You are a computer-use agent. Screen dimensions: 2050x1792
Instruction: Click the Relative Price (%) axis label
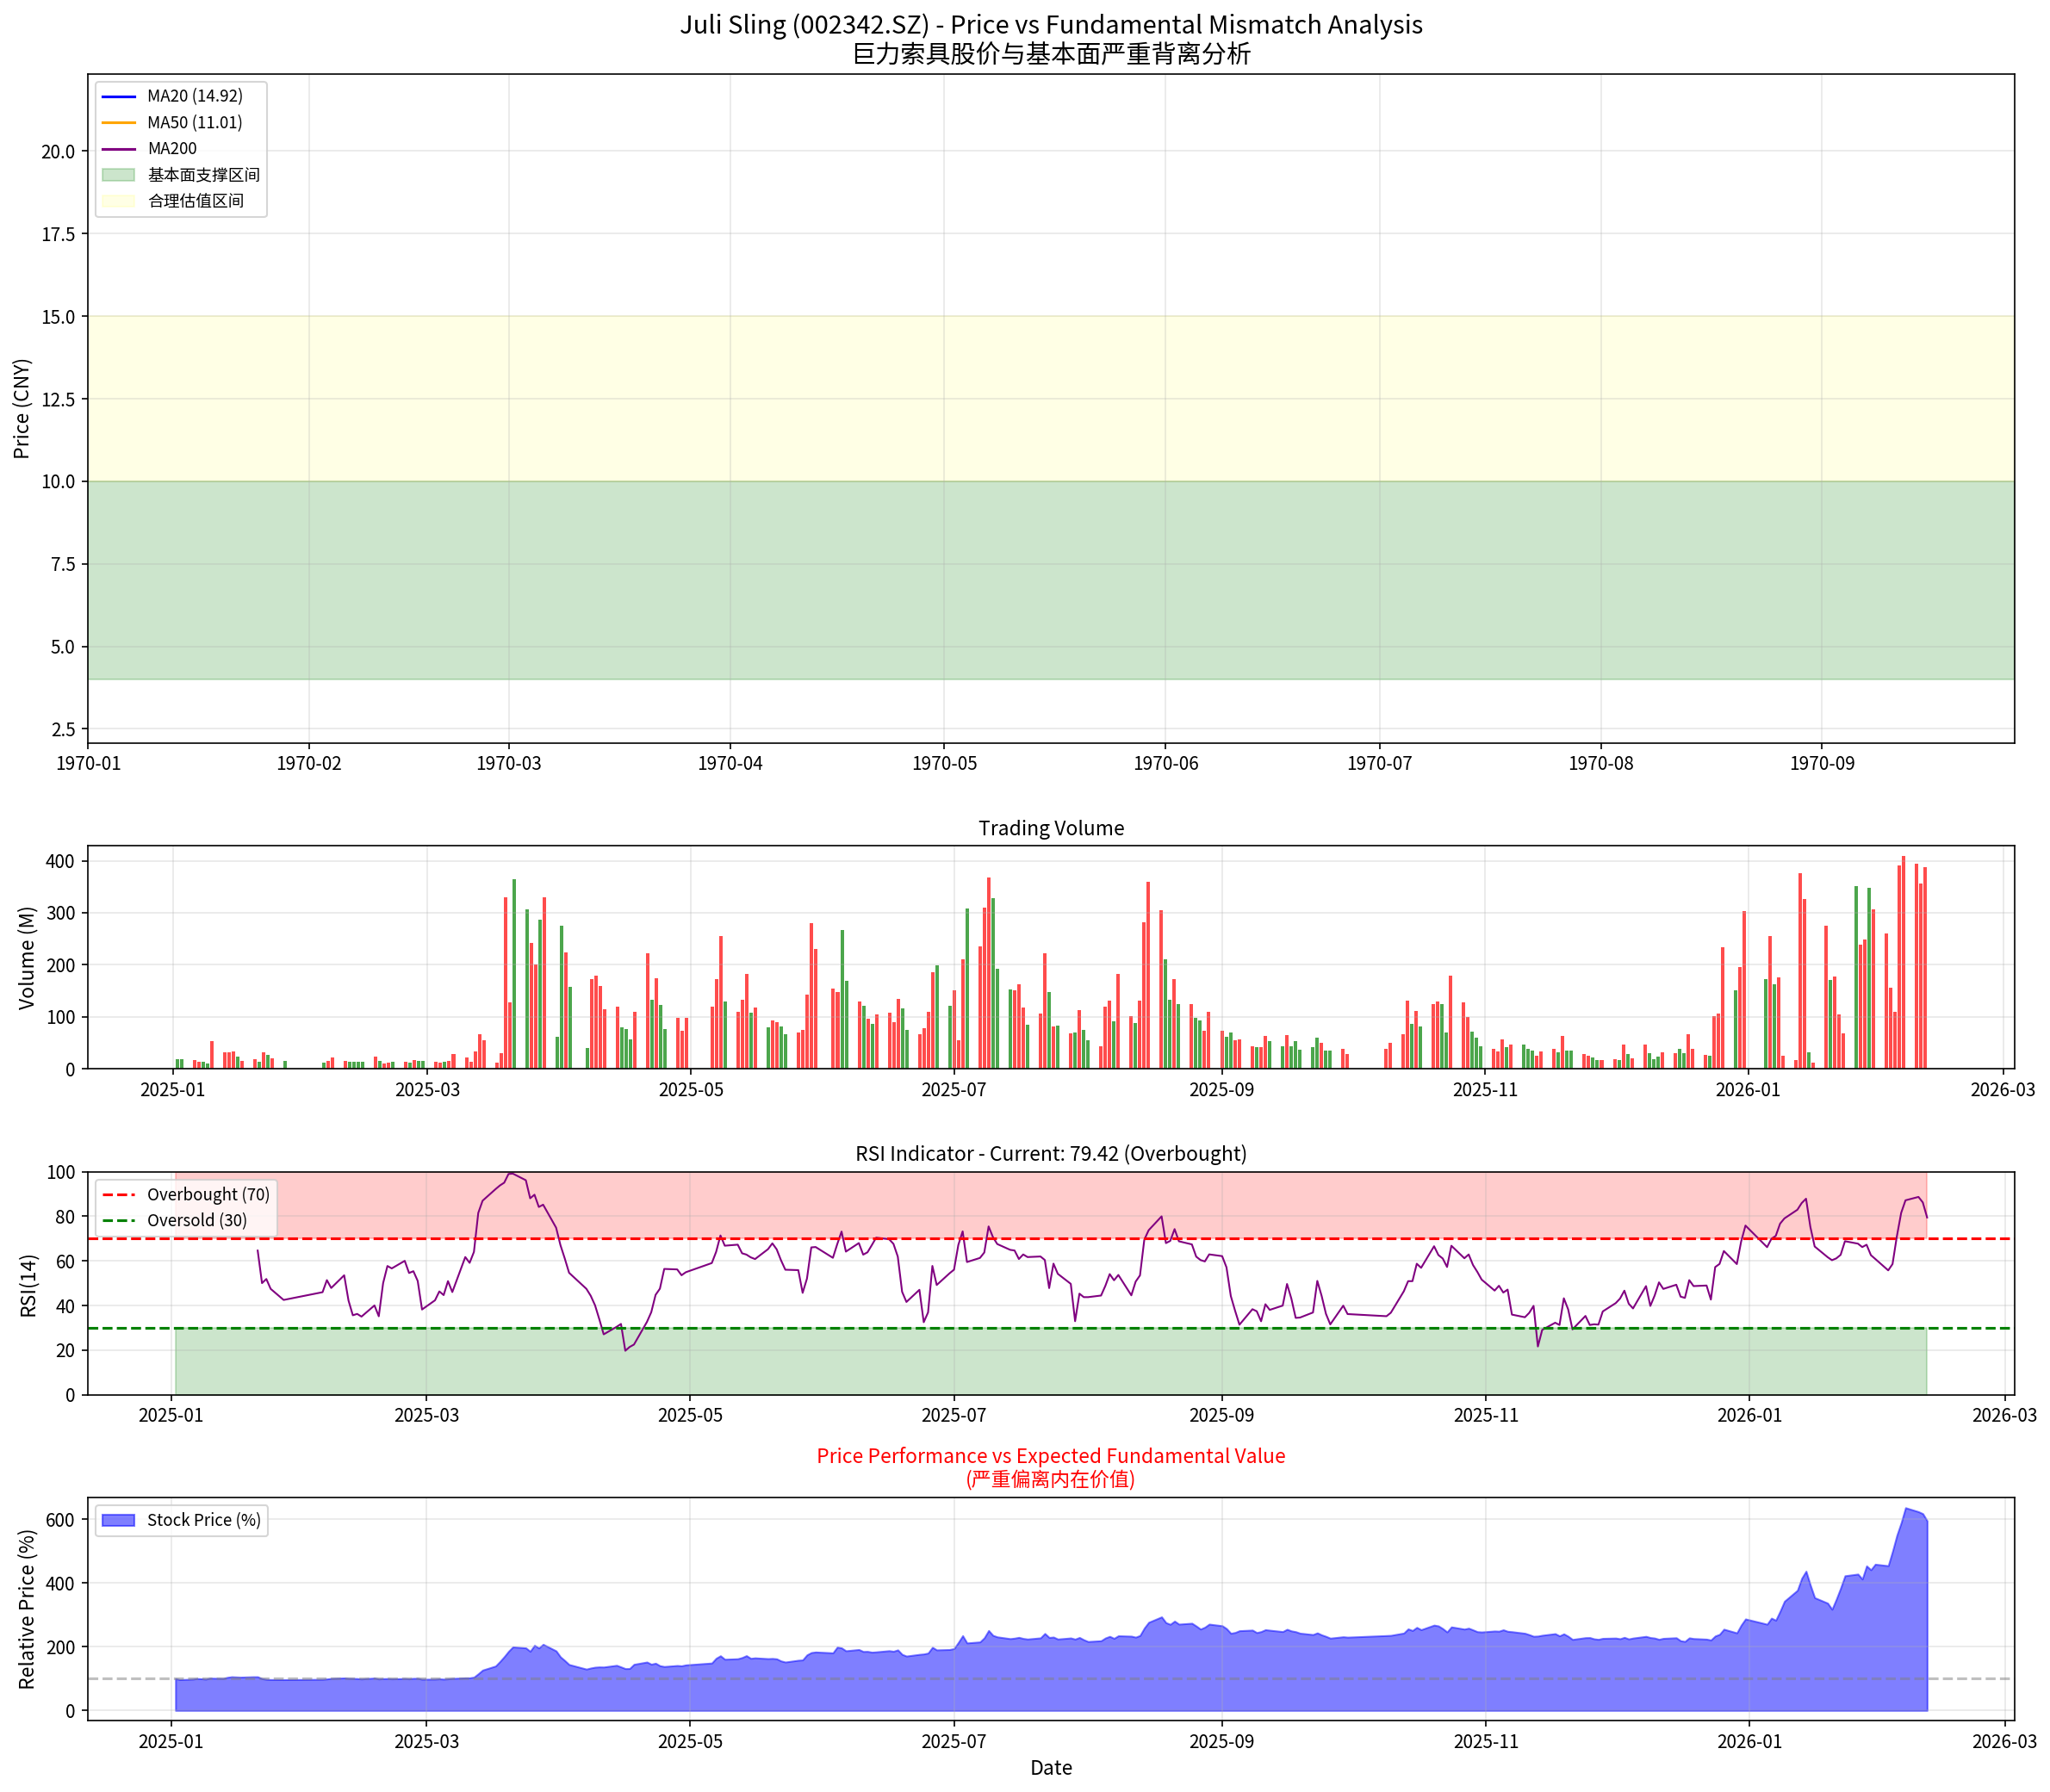tap(26, 1609)
